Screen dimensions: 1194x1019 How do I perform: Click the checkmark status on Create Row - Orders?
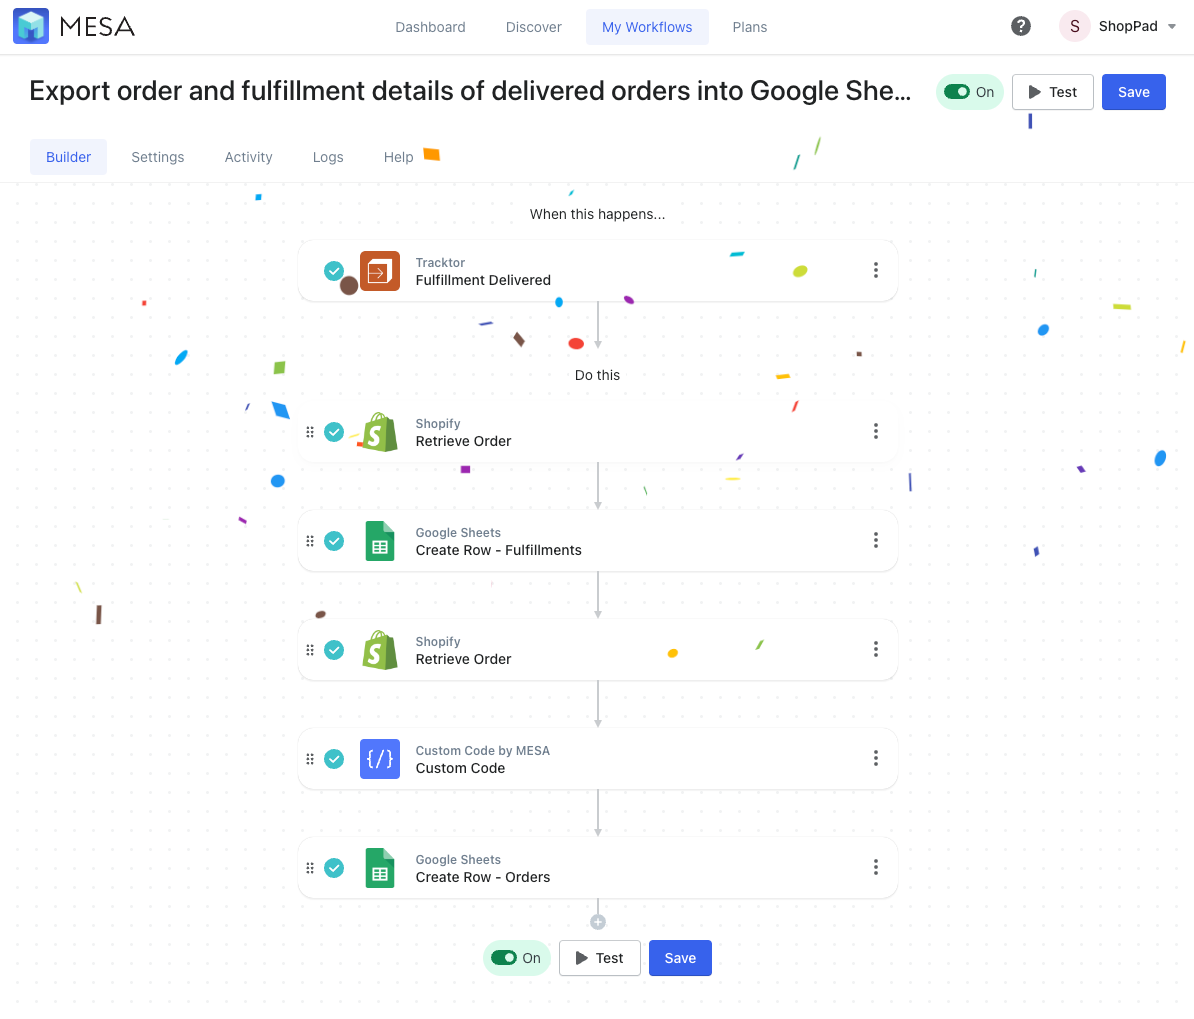[x=334, y=867]
